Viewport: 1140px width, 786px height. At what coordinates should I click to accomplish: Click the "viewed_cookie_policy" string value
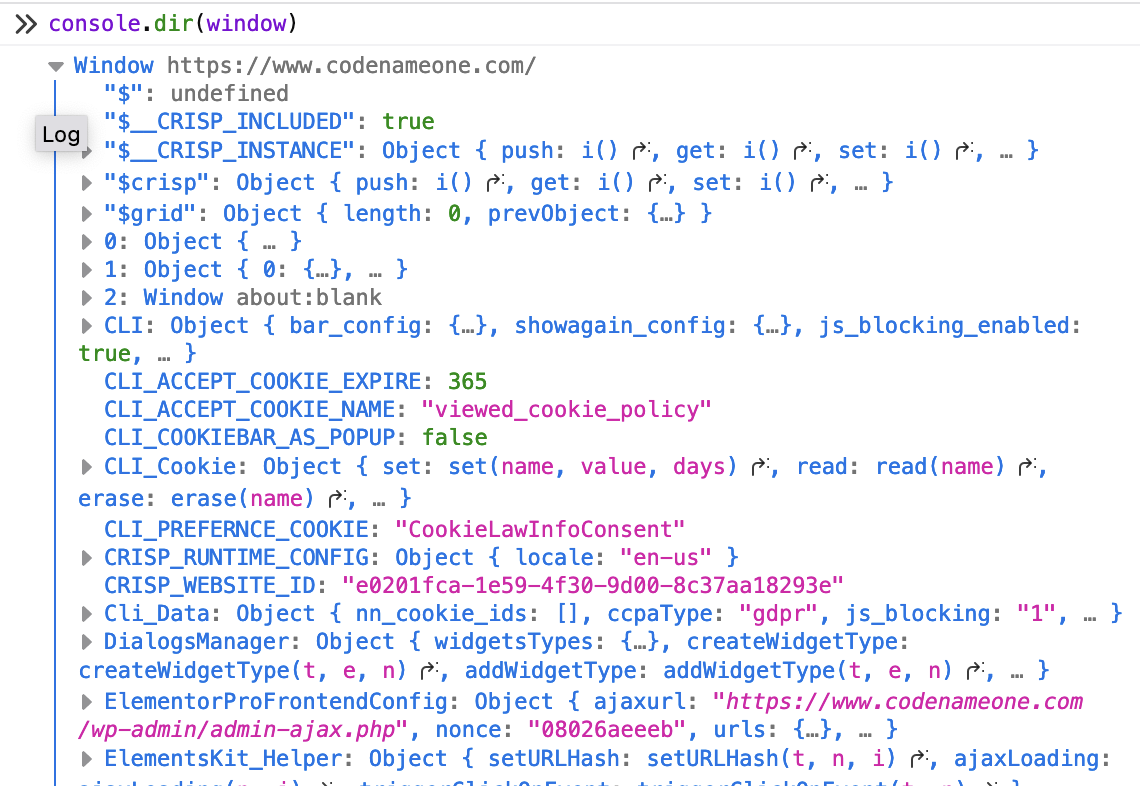[x=566, y=409]
